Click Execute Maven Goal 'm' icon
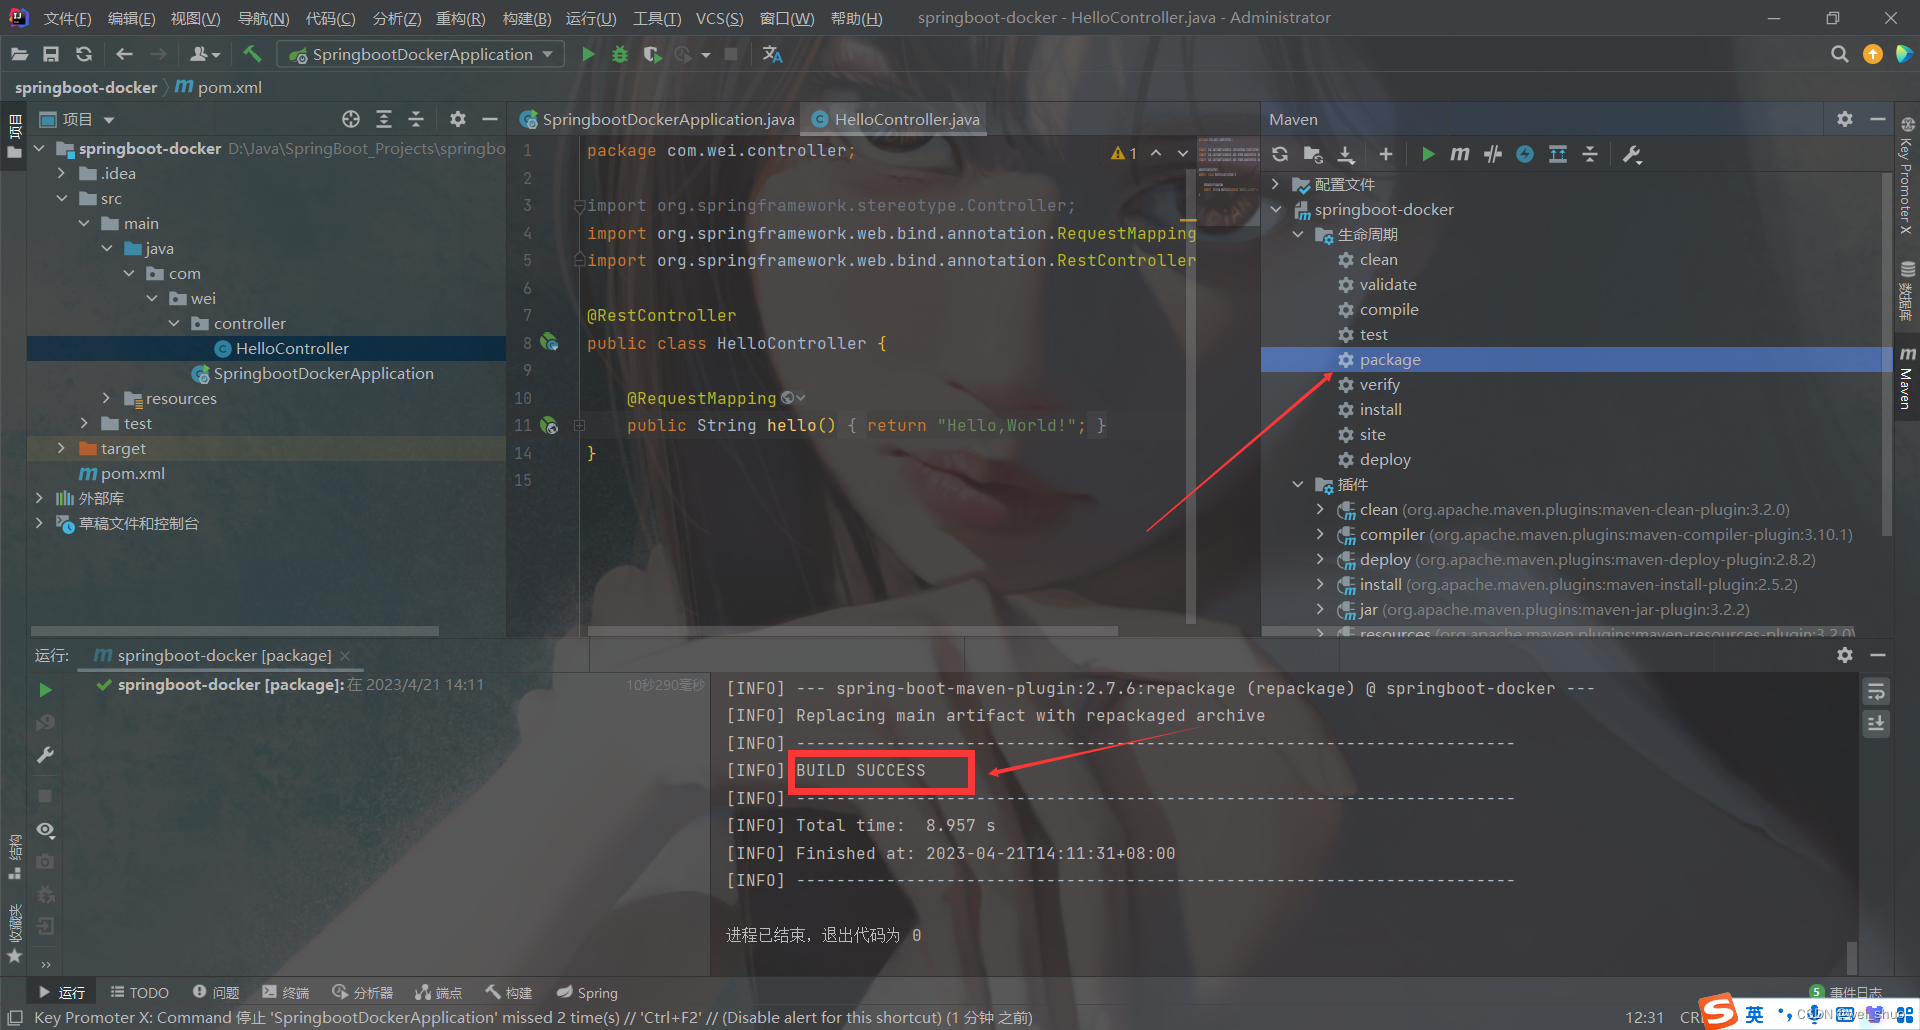The image size is (1920, 1030). point(1460,154)
